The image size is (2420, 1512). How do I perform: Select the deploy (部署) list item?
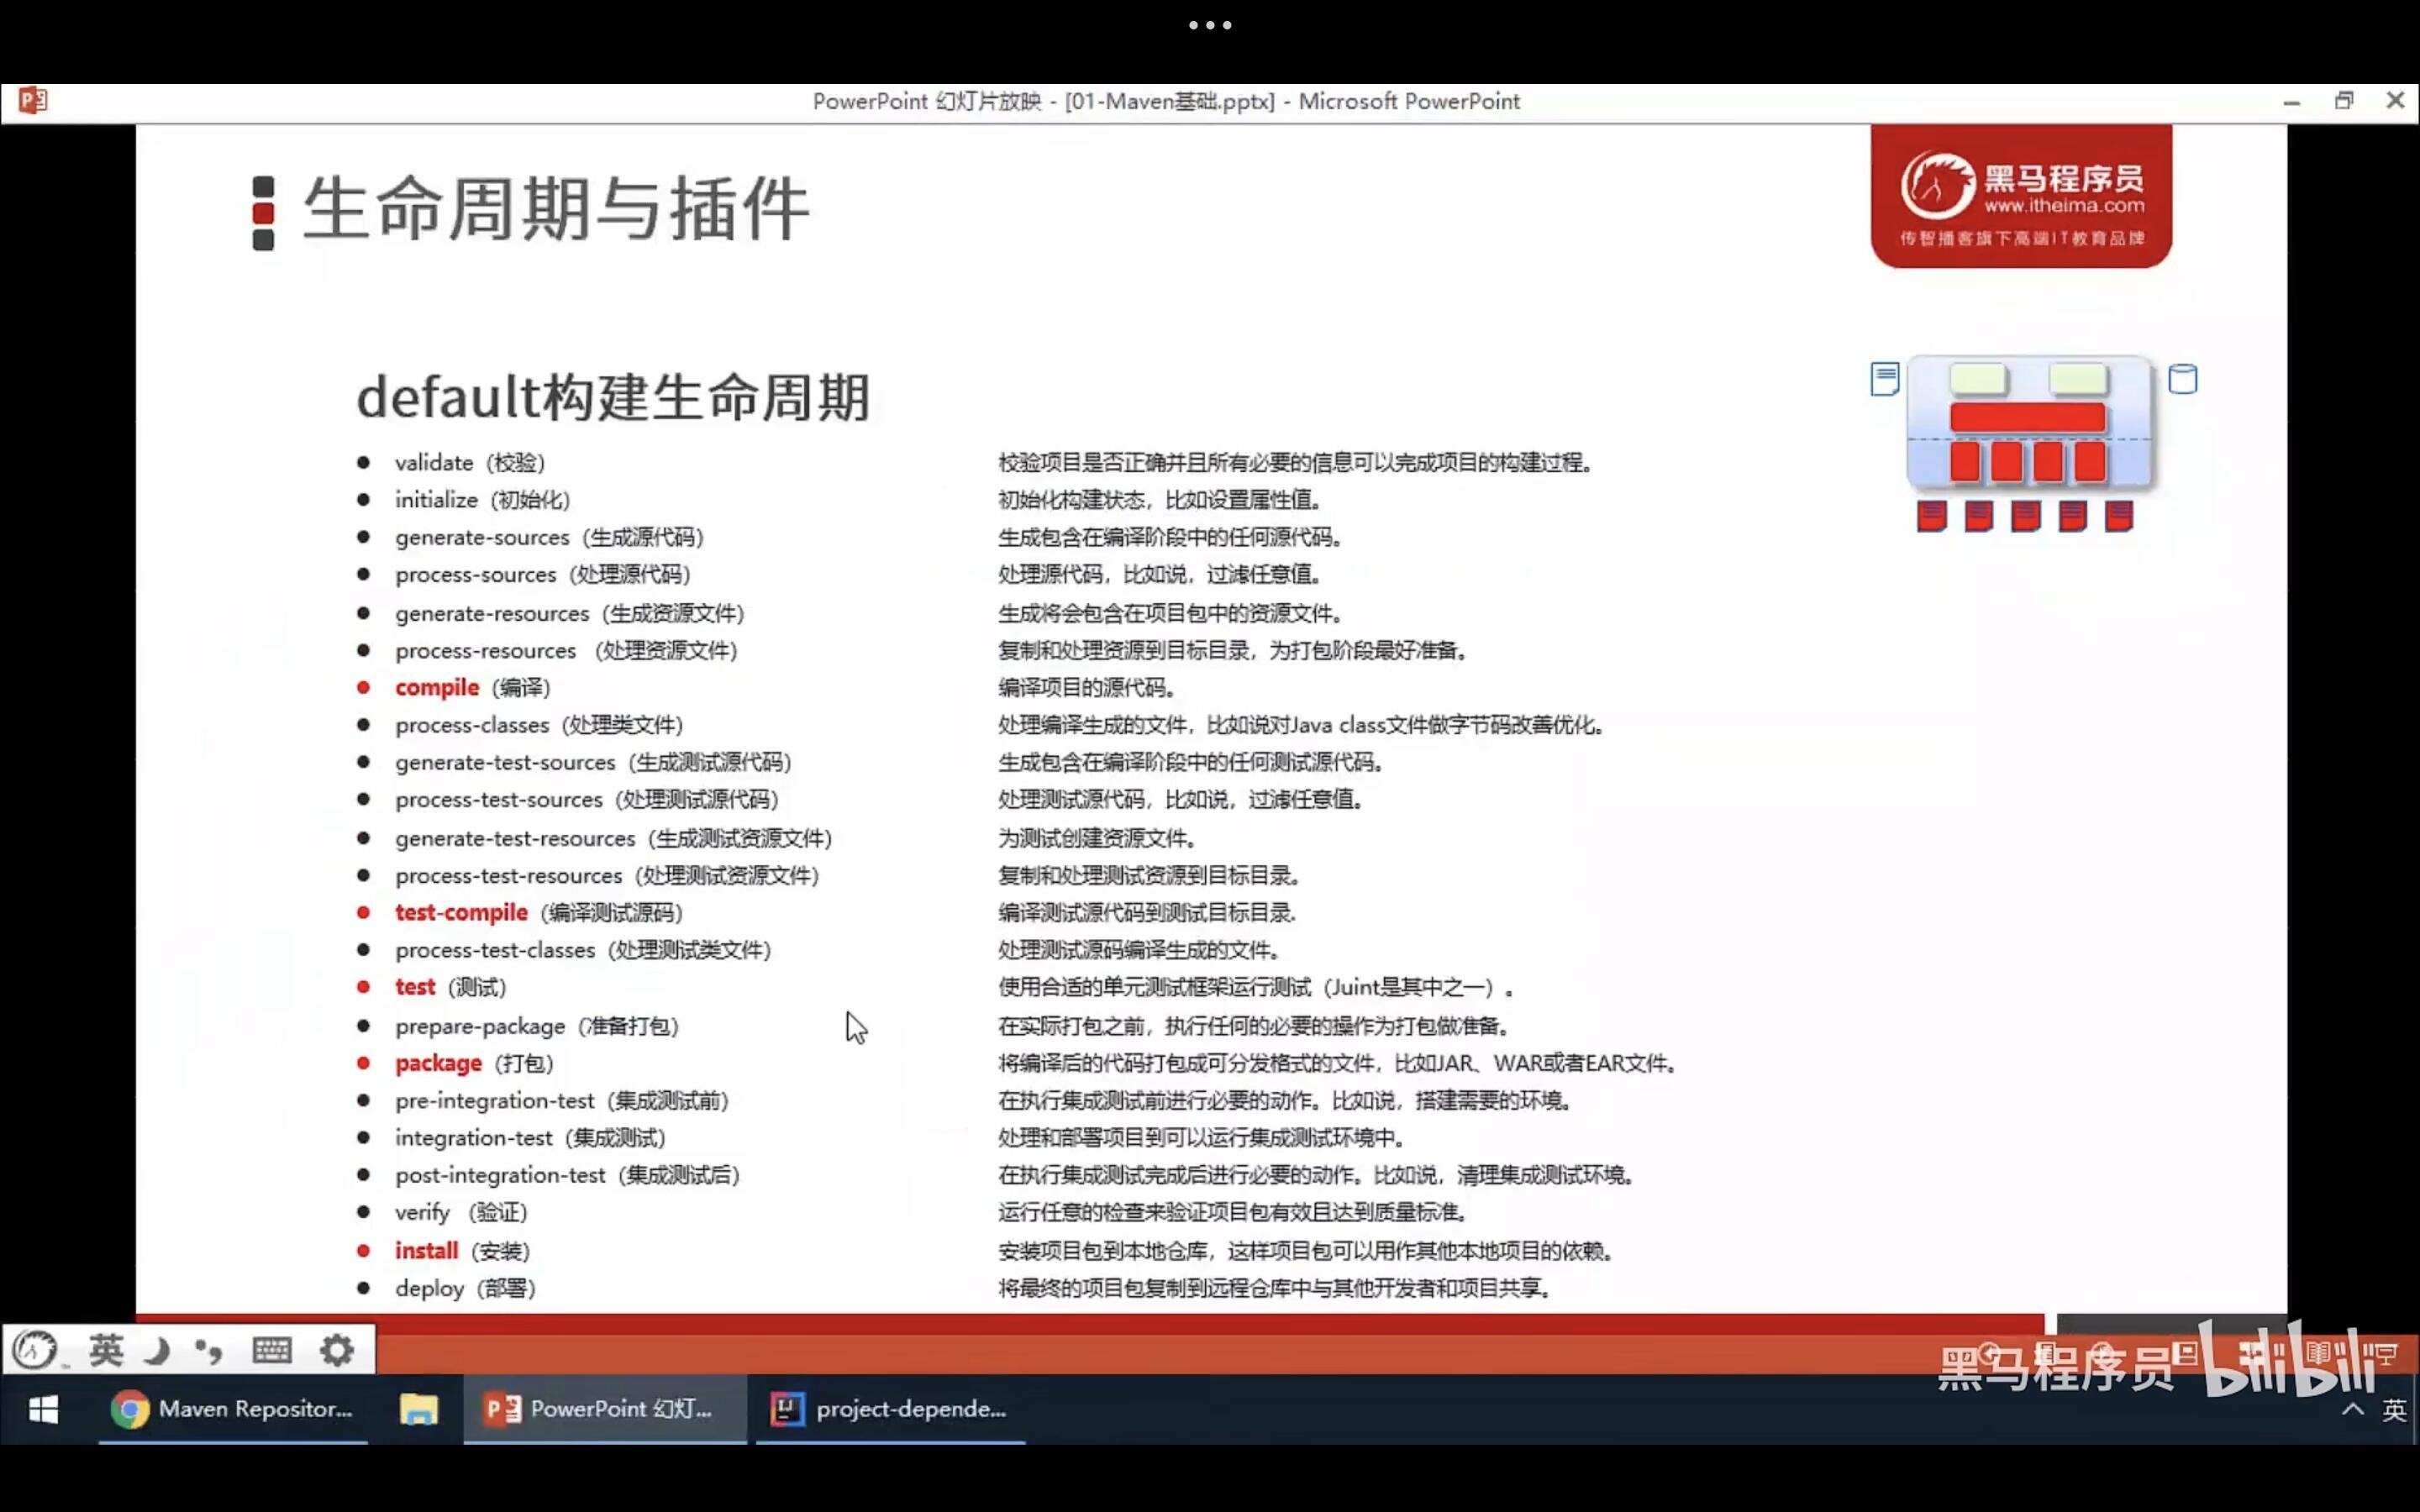(x=465, y=1289)
